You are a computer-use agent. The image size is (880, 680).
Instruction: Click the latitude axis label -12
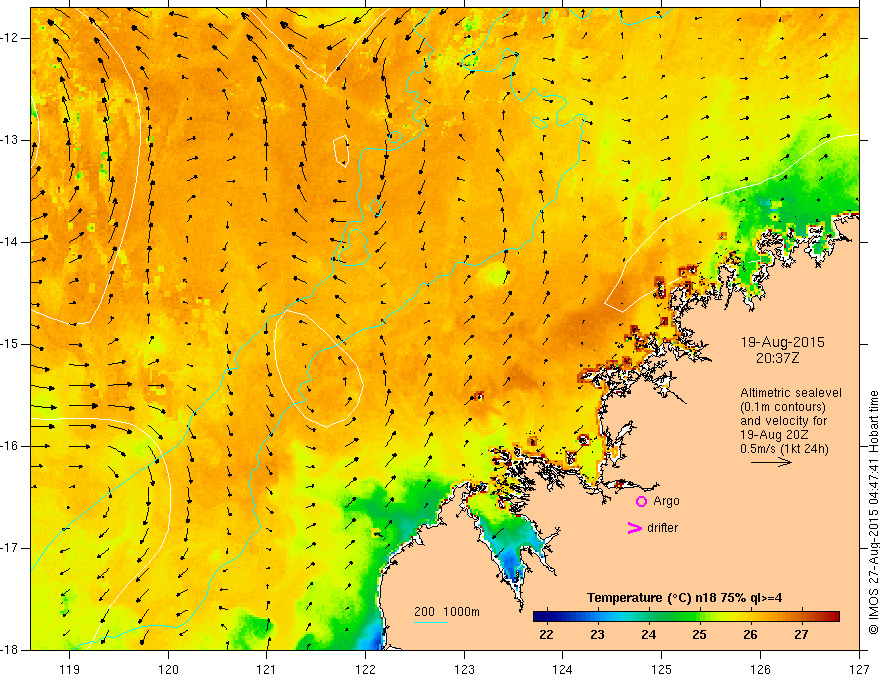[x=10, y=38]
